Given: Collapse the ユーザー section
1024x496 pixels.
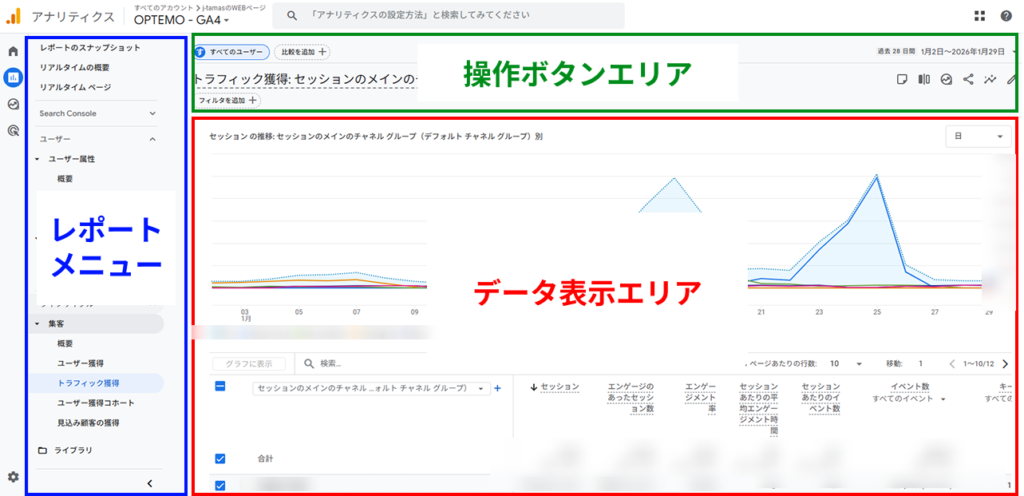Looking at the screenshot, I should [x=98, y=139].
